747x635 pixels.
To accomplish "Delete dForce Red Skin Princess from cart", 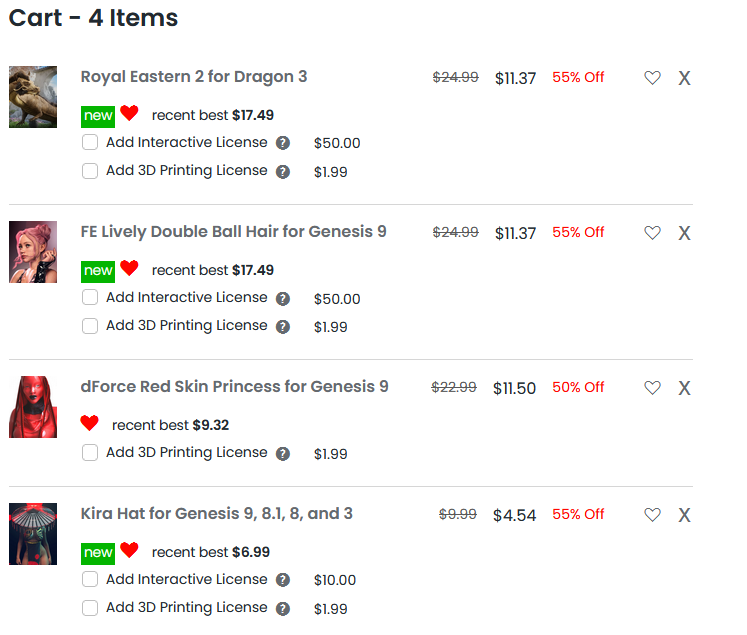I will point(684,388).
